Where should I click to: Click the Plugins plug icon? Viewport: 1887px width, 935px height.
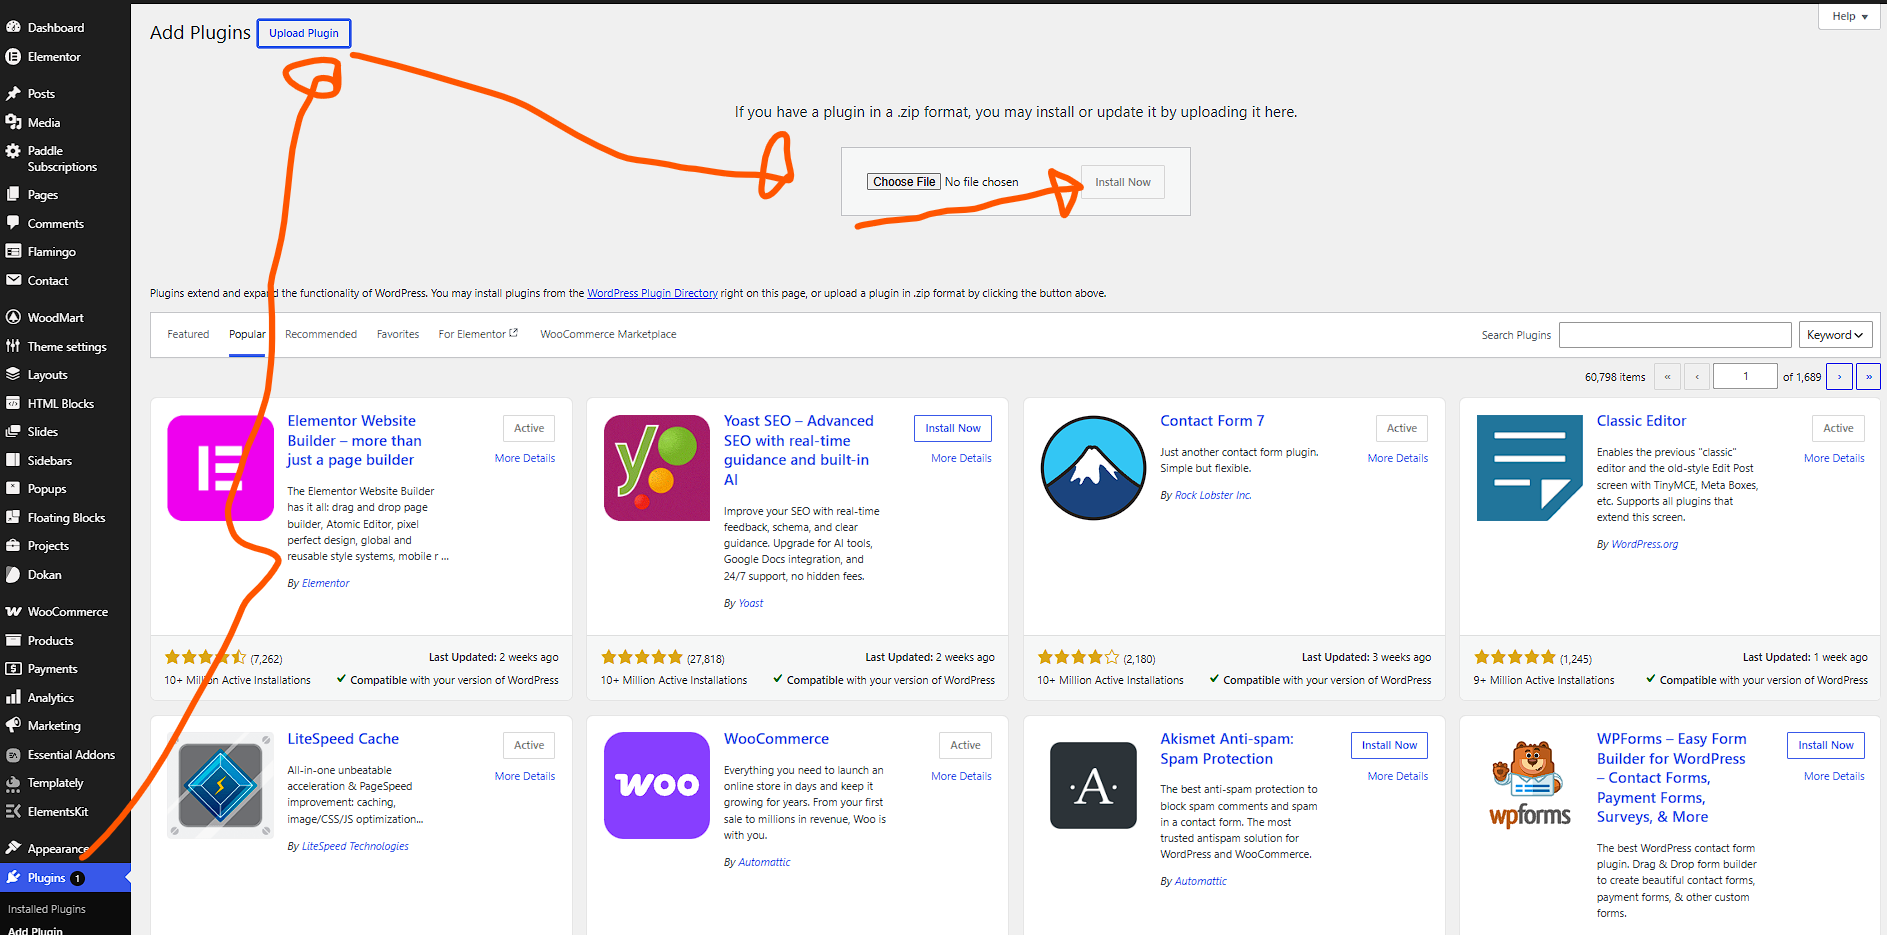[13, 877]
